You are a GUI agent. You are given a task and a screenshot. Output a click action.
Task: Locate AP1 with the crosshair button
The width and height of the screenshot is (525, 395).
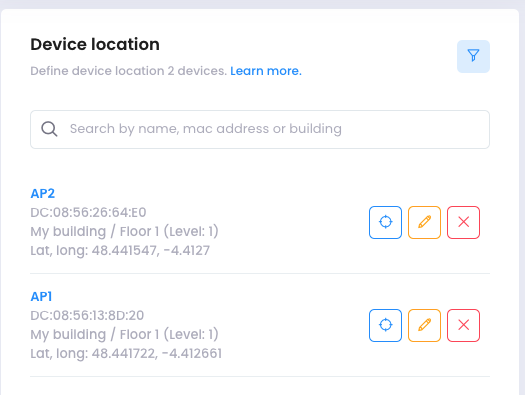(x=385, y=325)
